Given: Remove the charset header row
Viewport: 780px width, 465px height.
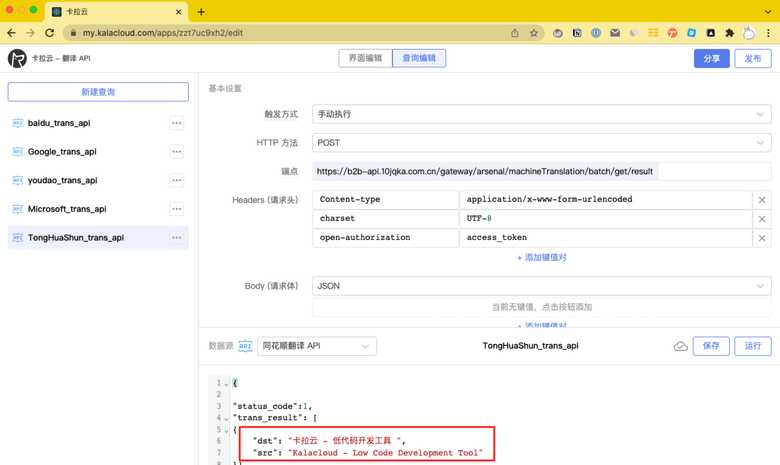Looking at the screenshot, I should point(762,219).
